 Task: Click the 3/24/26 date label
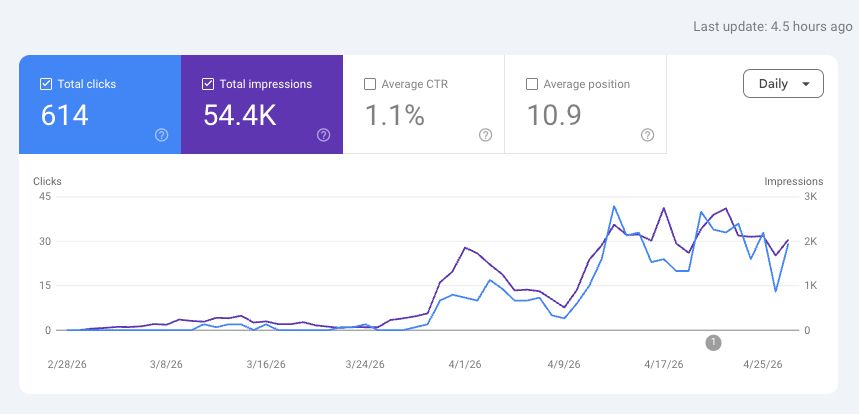coord(365,364)
